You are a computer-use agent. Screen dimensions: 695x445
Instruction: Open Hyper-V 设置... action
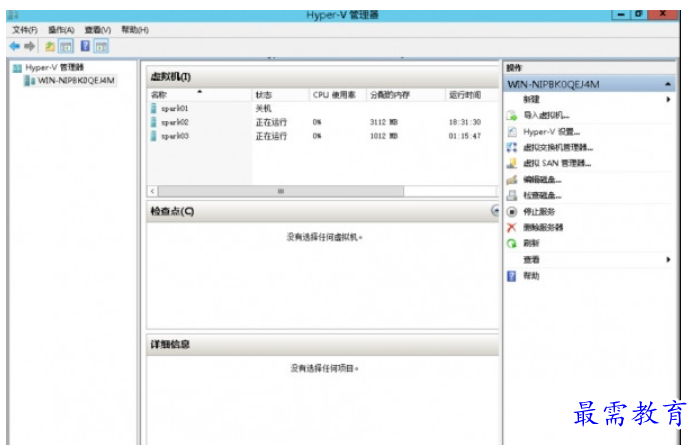[551, 132]
